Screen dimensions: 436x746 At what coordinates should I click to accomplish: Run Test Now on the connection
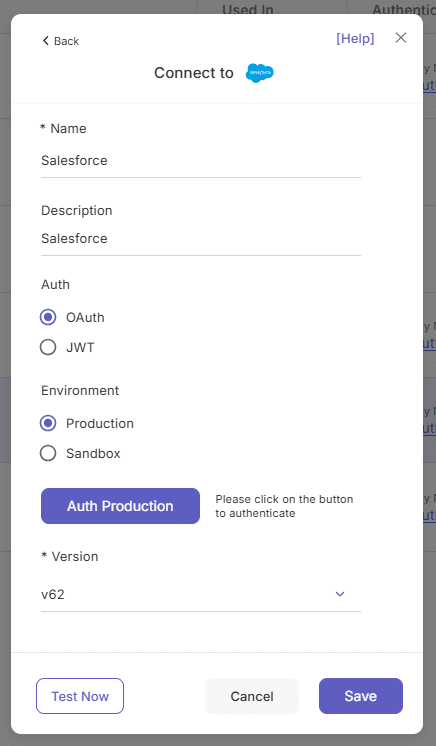[x=80, y=696]
